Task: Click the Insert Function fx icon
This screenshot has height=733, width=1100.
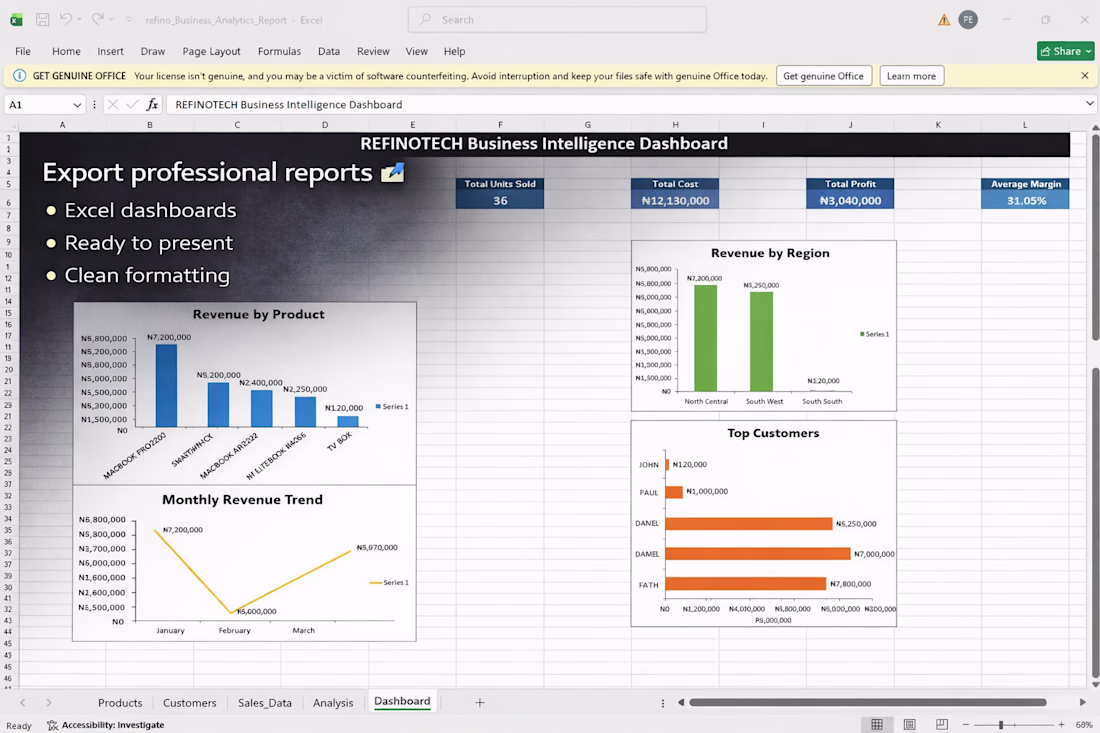Action: pyautogui.click(x=152, y=105)
